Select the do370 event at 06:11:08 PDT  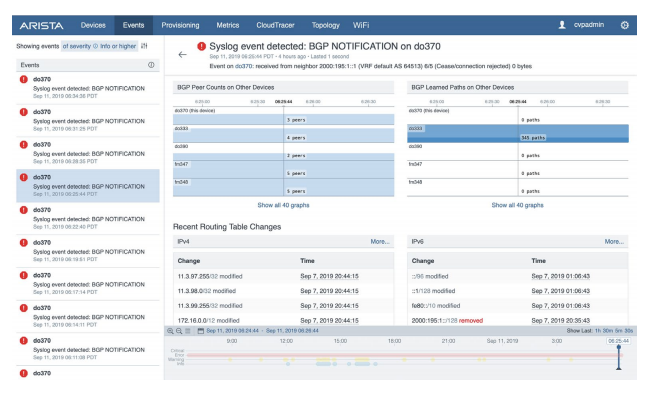[88, 349]
